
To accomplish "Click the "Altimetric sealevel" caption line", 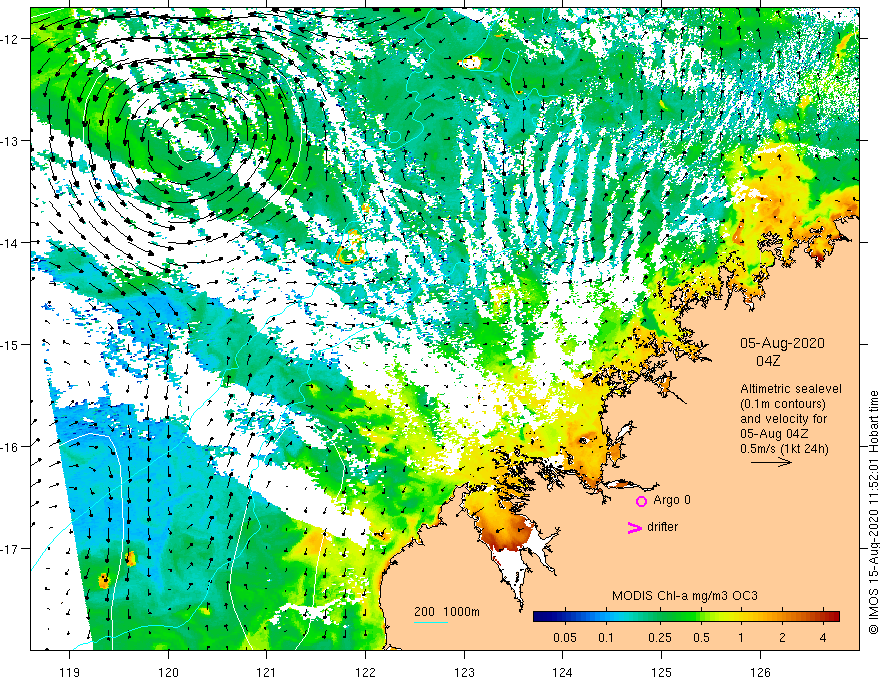I will tap(791, 389).
